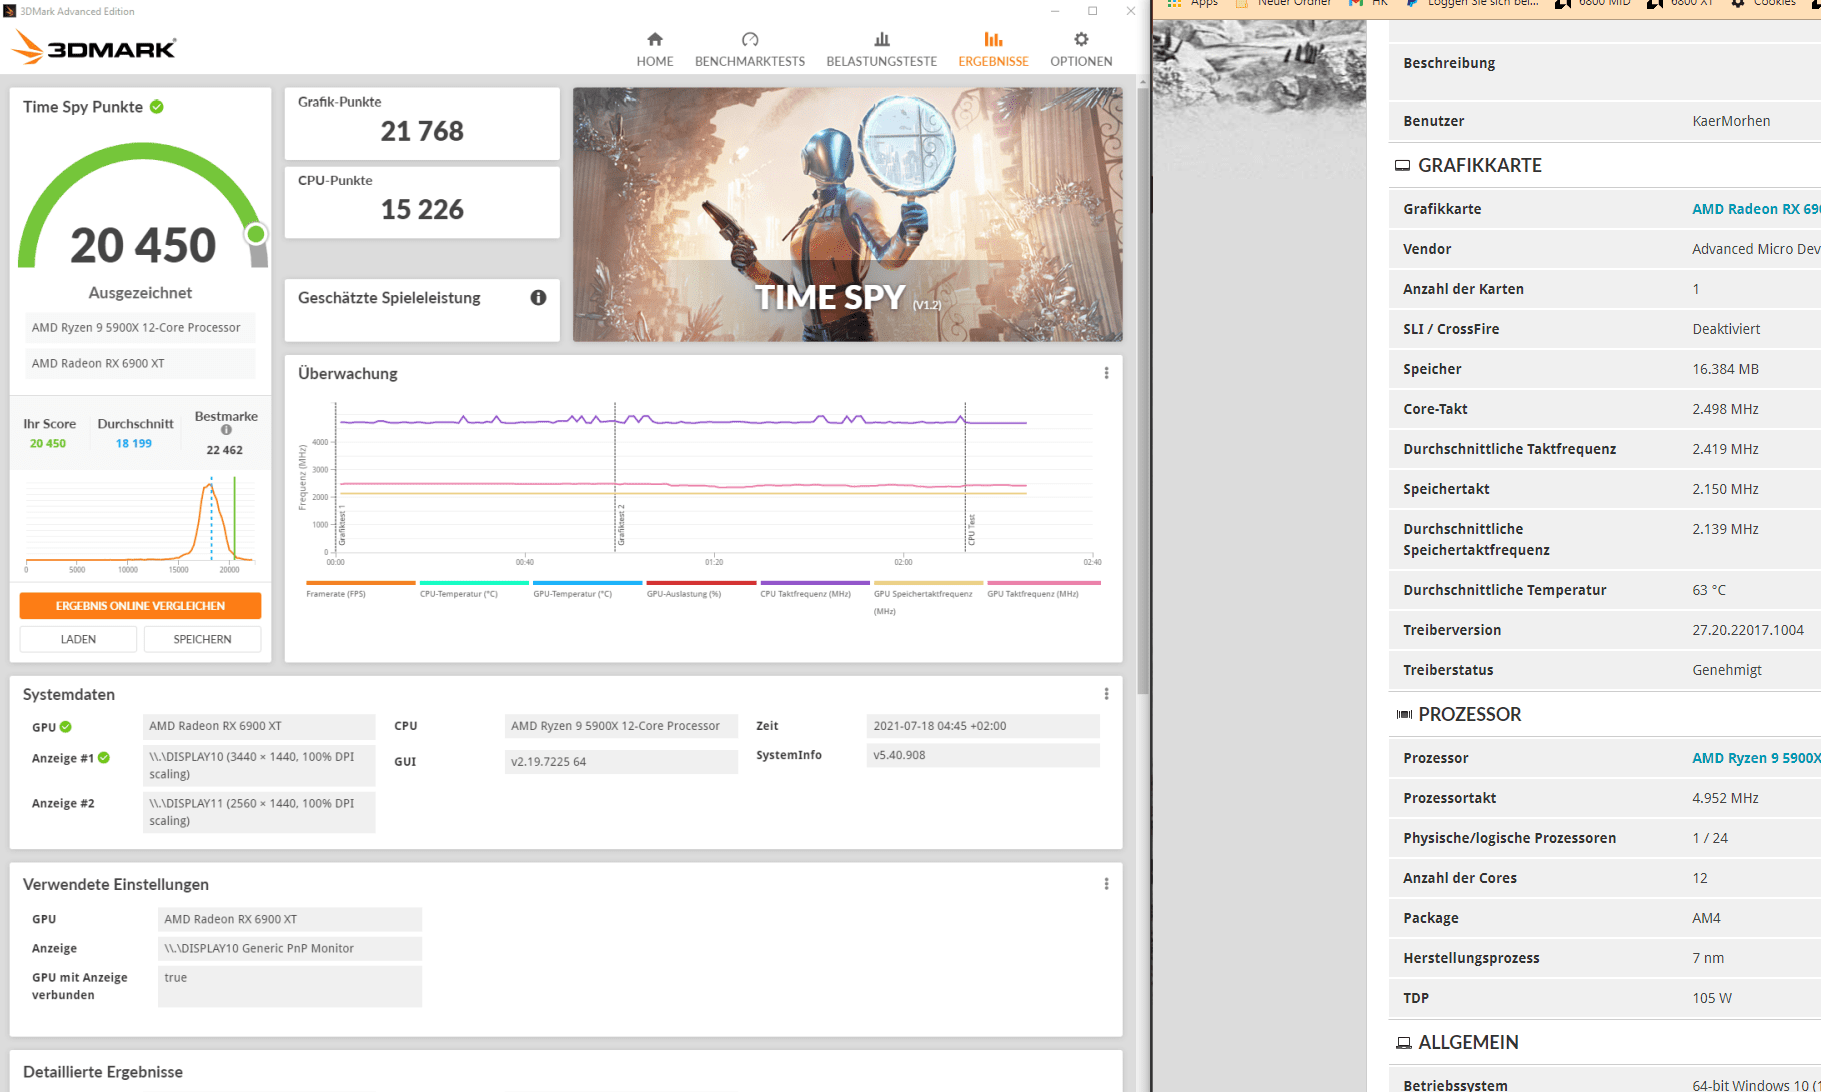Click the PROZESSOR section icon in browser
1821x1092 pixels.
coord(1404,714)
